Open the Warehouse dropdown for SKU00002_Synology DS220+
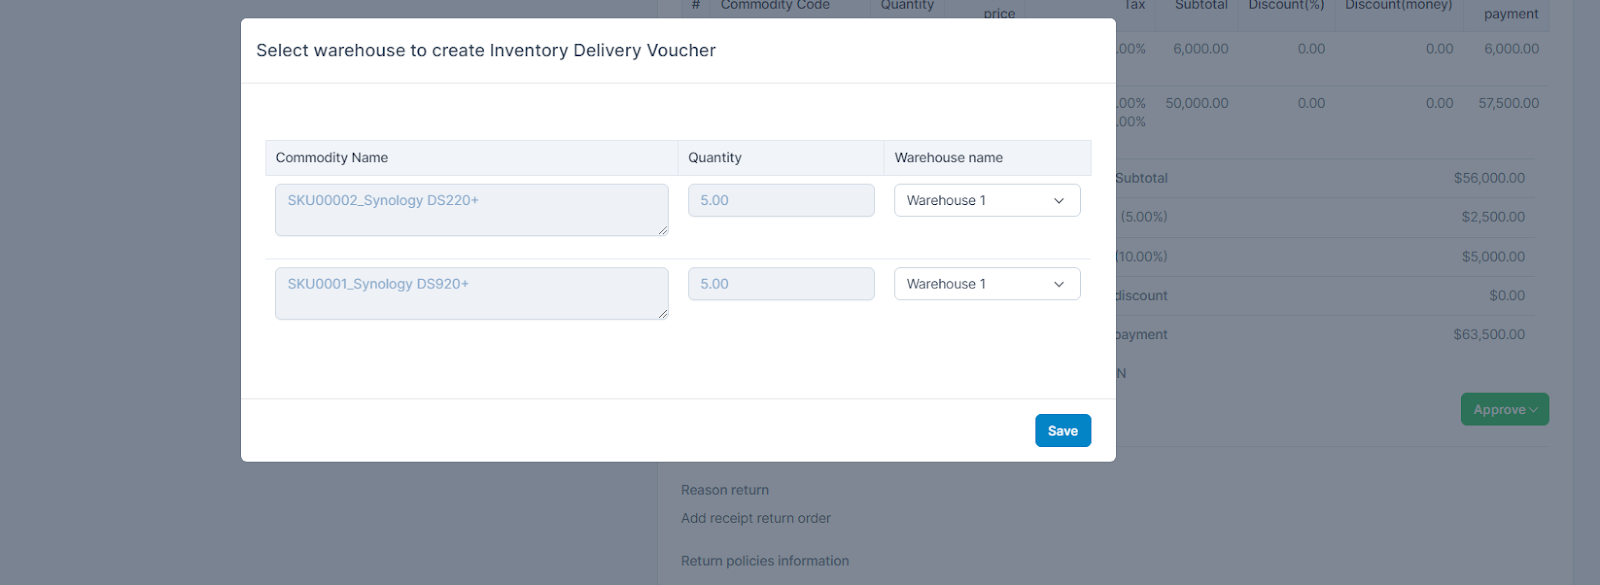Screen dimensions: 1600x585 coord(986,200)
